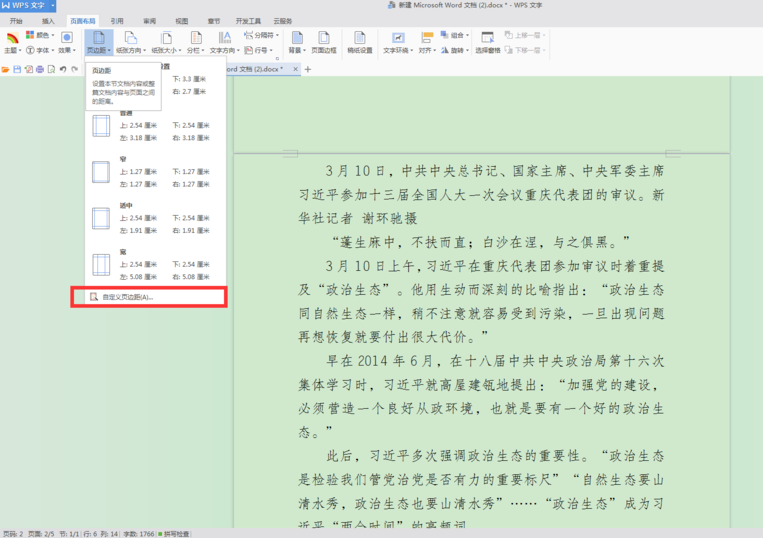
Task: Open the 字体 theme fonts dropdown
Action: pyautogui.click(x=40, y=50)
